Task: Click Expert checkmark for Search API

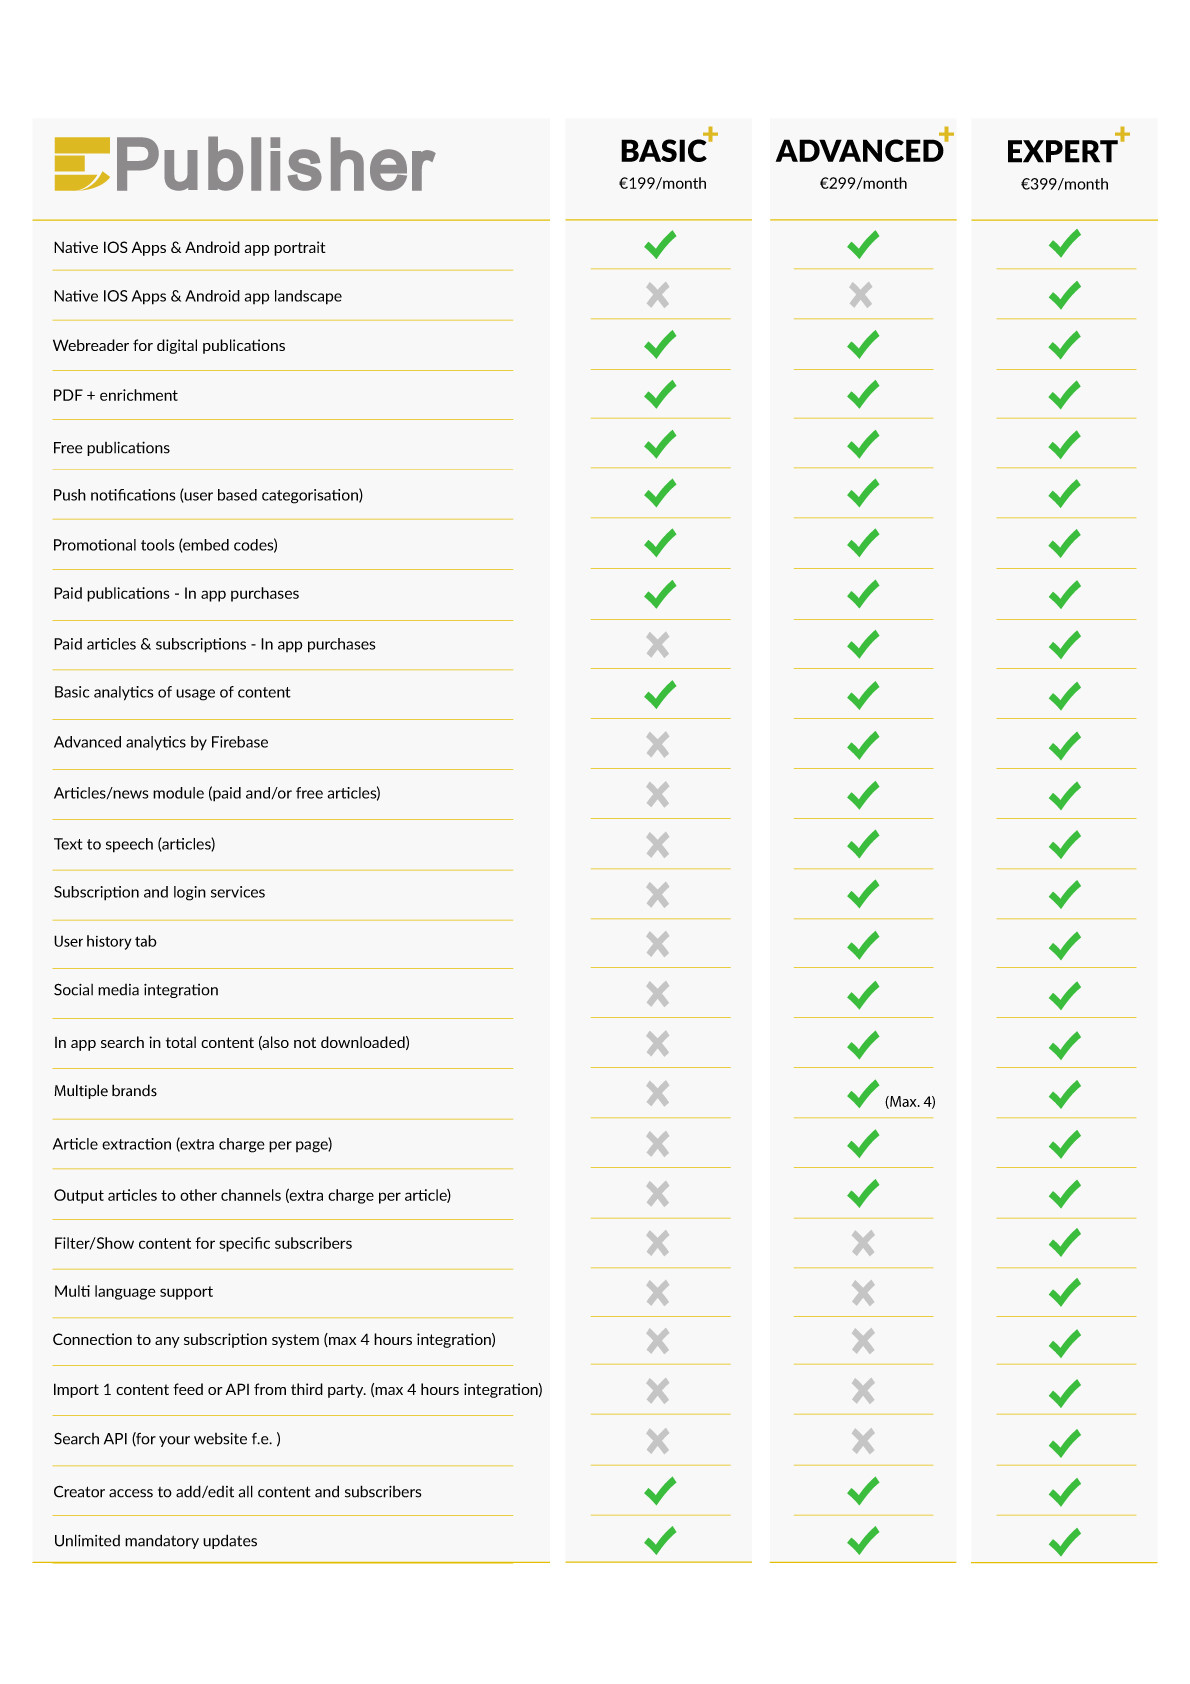Action: coord(1065,1442)
